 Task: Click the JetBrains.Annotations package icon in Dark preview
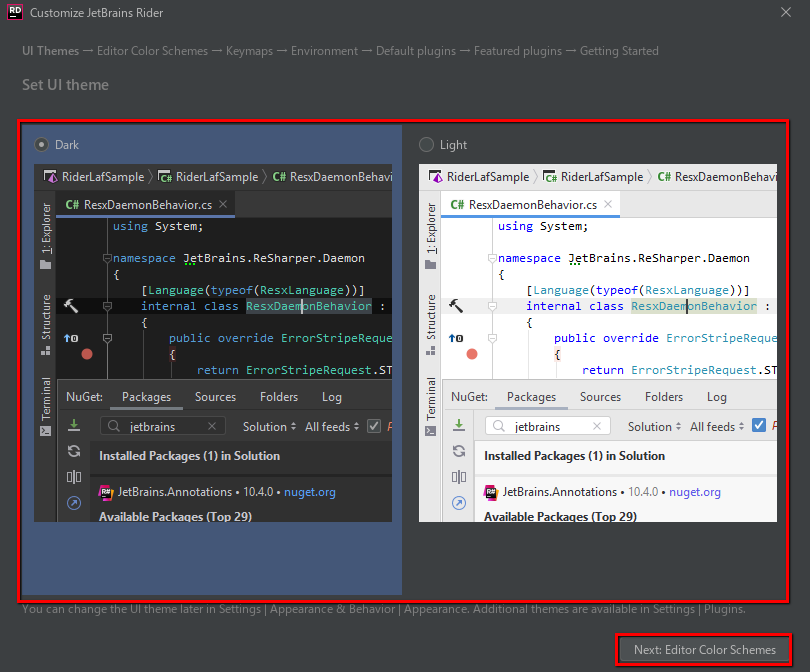[x=106, y=492]
